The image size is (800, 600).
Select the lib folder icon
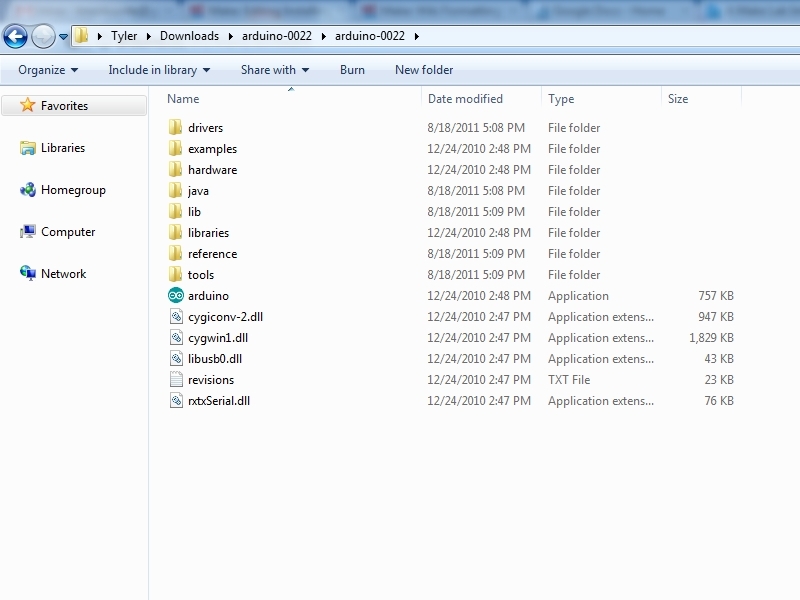175,211
